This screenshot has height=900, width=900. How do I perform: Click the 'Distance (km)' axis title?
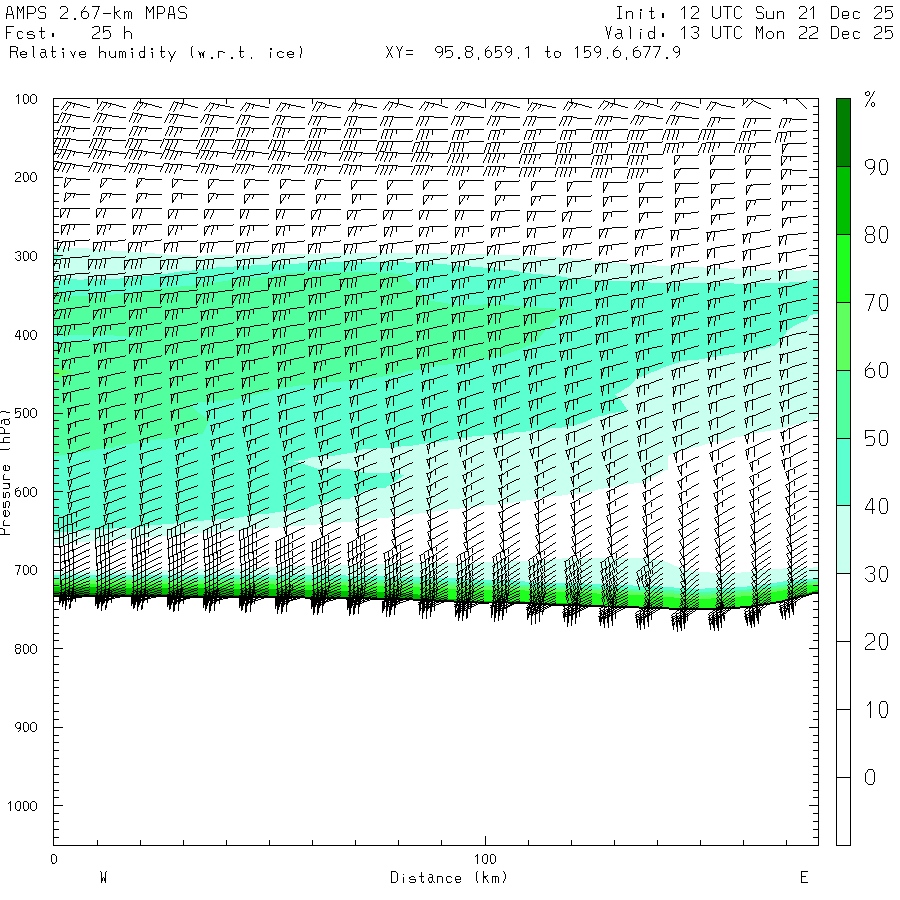449,878
